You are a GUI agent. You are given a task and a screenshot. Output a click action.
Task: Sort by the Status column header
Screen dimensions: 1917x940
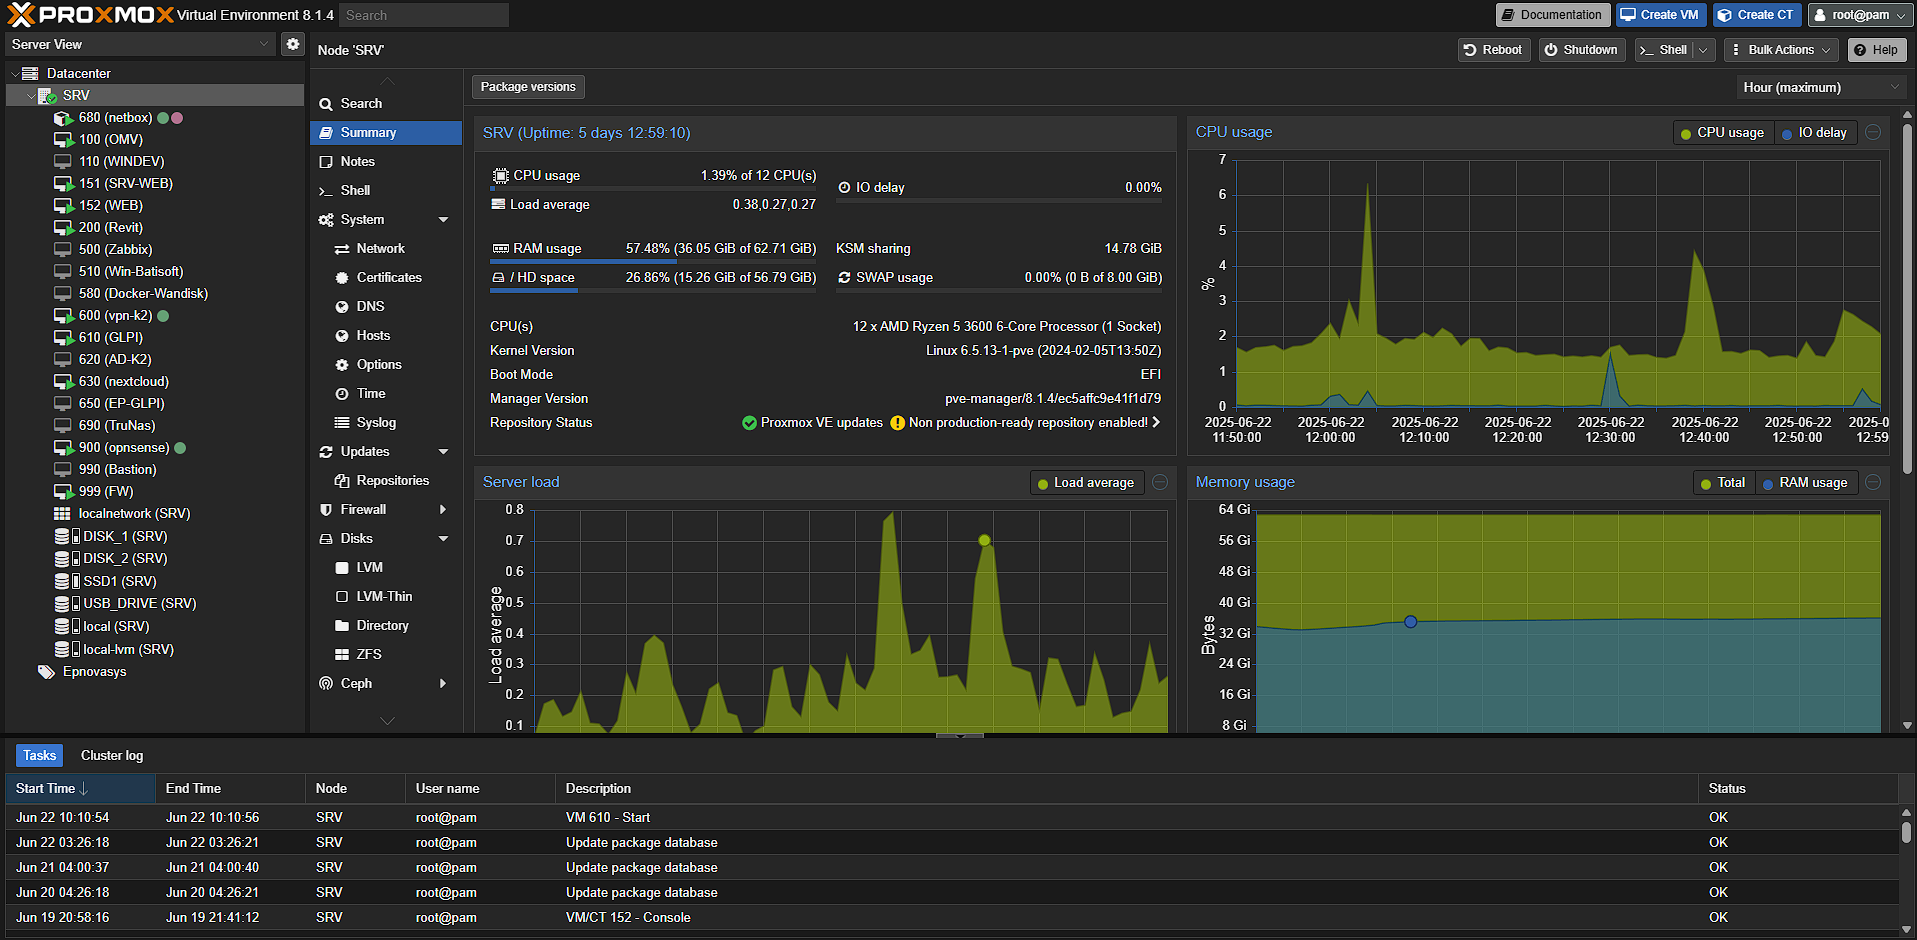[1798, 788]
